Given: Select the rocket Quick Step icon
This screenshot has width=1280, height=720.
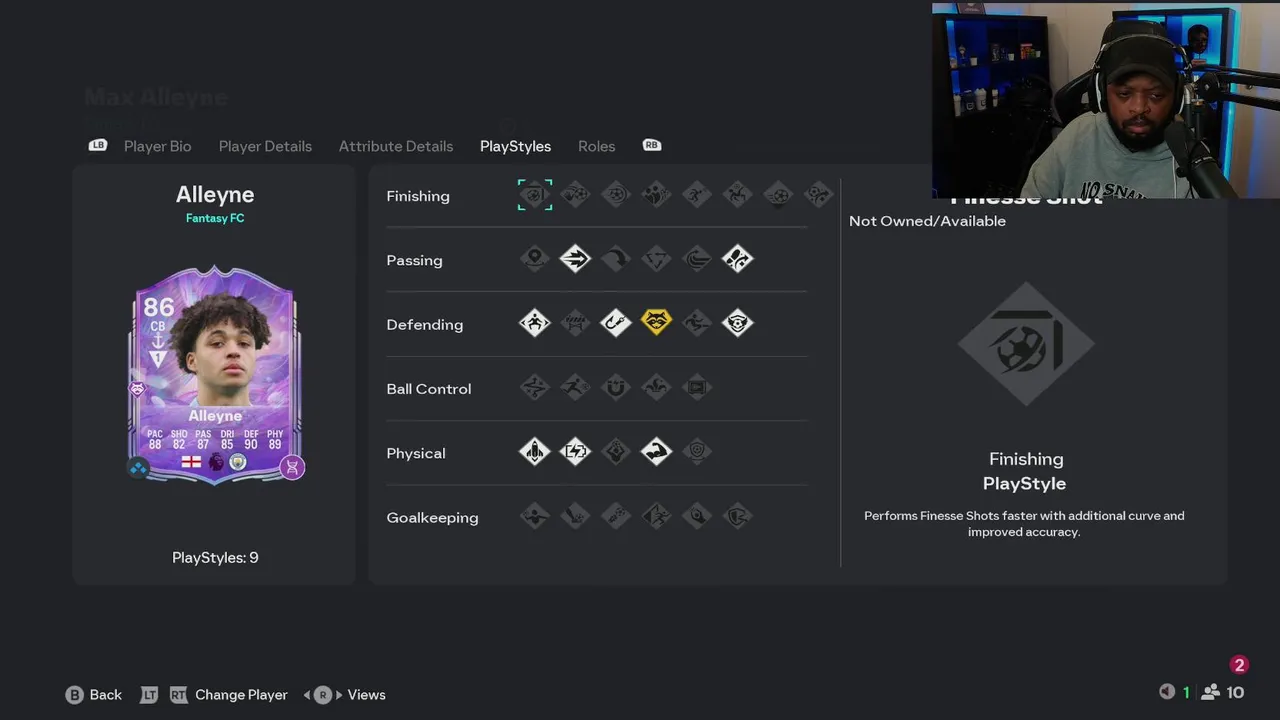Looking at the screenshot, I should tap(535, 451).
